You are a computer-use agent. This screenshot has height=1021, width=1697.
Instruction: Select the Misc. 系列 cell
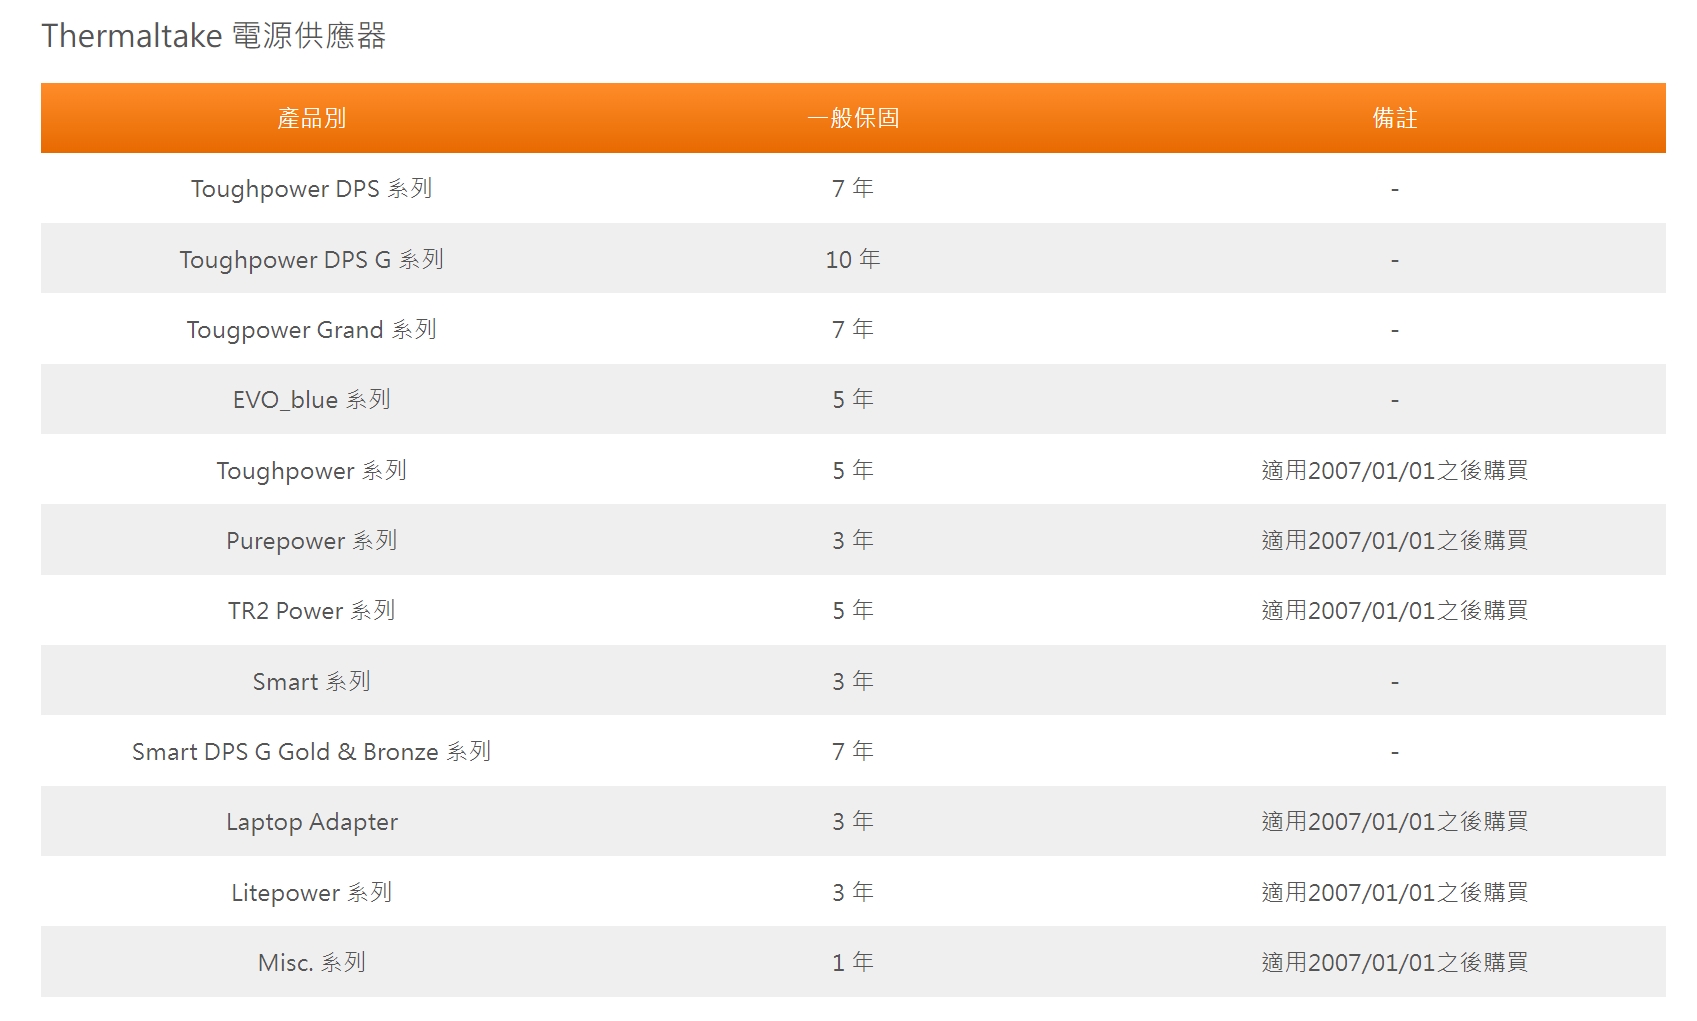point(312,962)
